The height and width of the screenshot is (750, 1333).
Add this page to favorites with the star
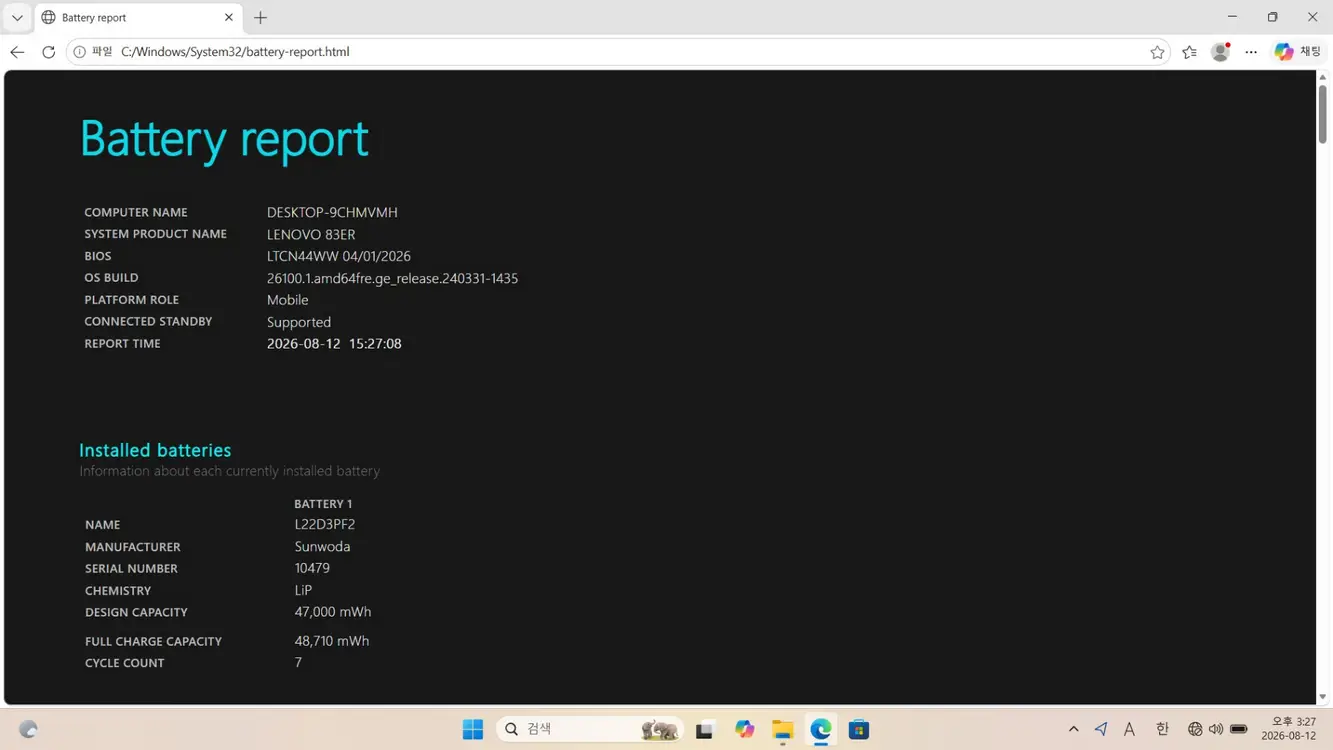(x=1157, y=52)
